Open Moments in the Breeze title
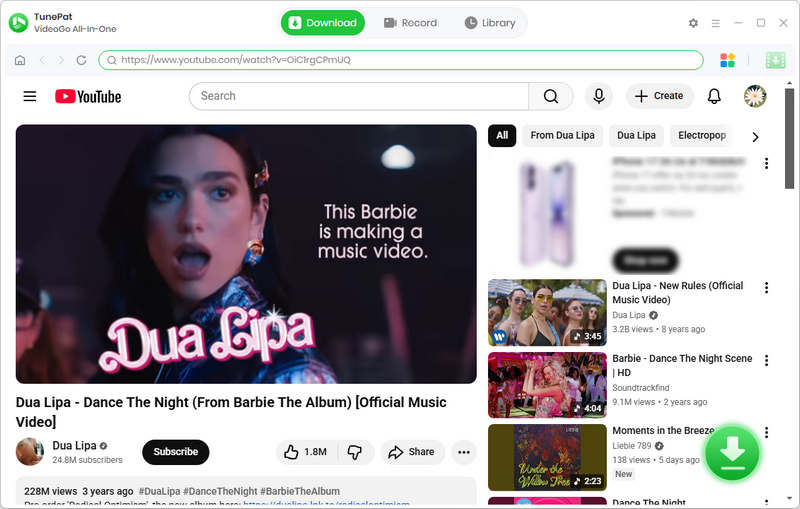800x509 pixels. coord(663,431)
